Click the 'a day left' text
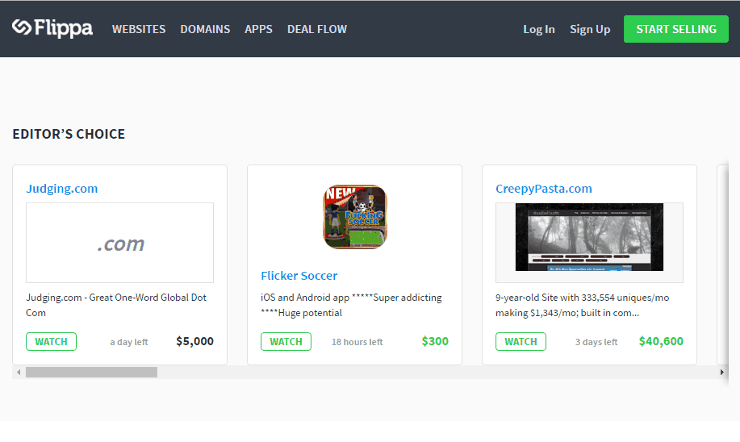 [x=129, y=342]
